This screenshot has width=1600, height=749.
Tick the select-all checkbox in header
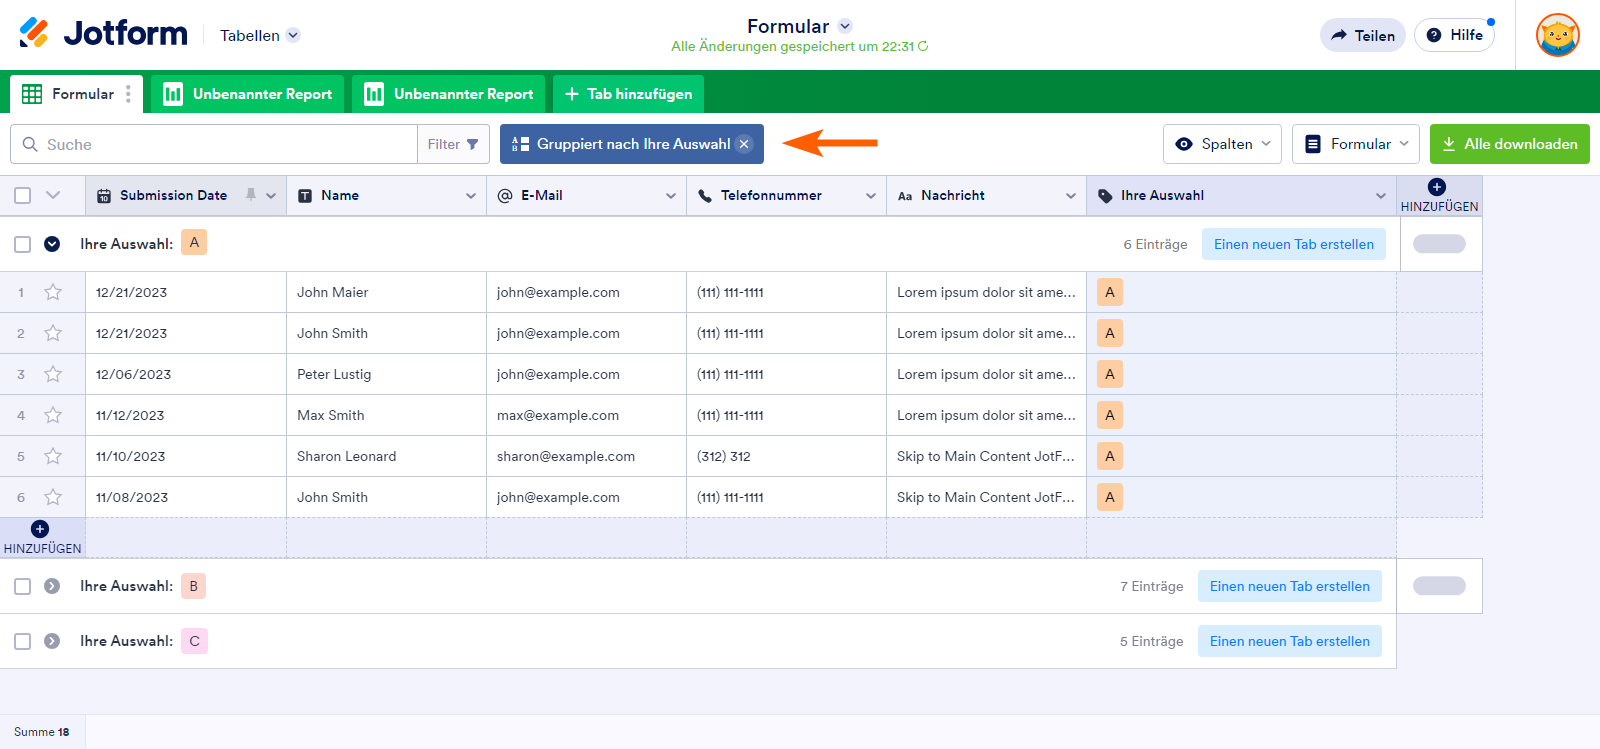click(x=23, y=195)
